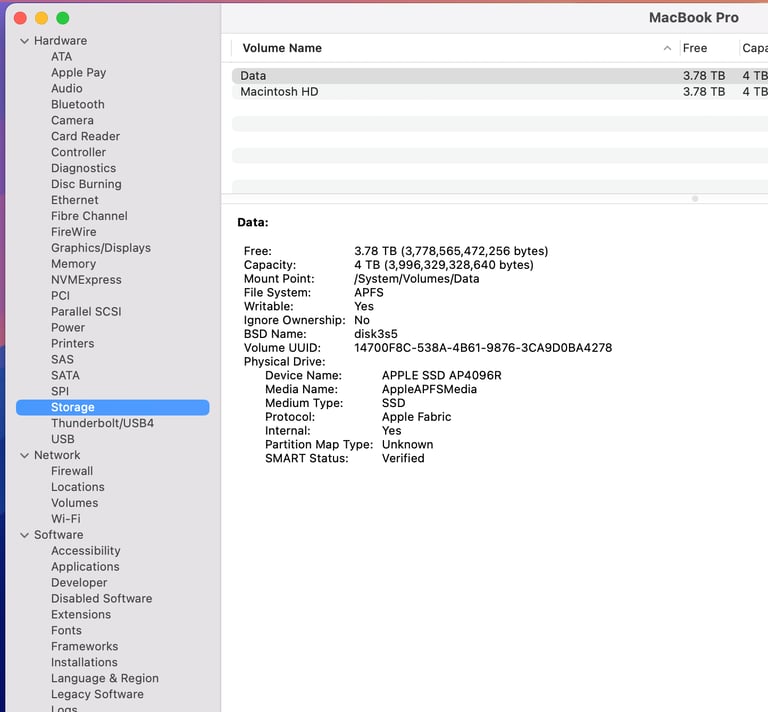Open Volumes under Network
The height and width of the screenshot is (712, 768).
74,503
